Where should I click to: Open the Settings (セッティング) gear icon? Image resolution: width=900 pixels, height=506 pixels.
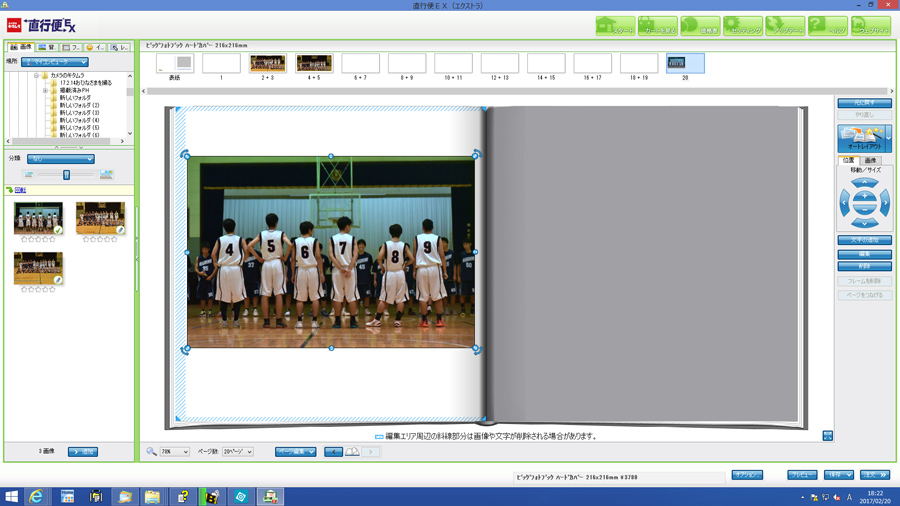point(743,26)
